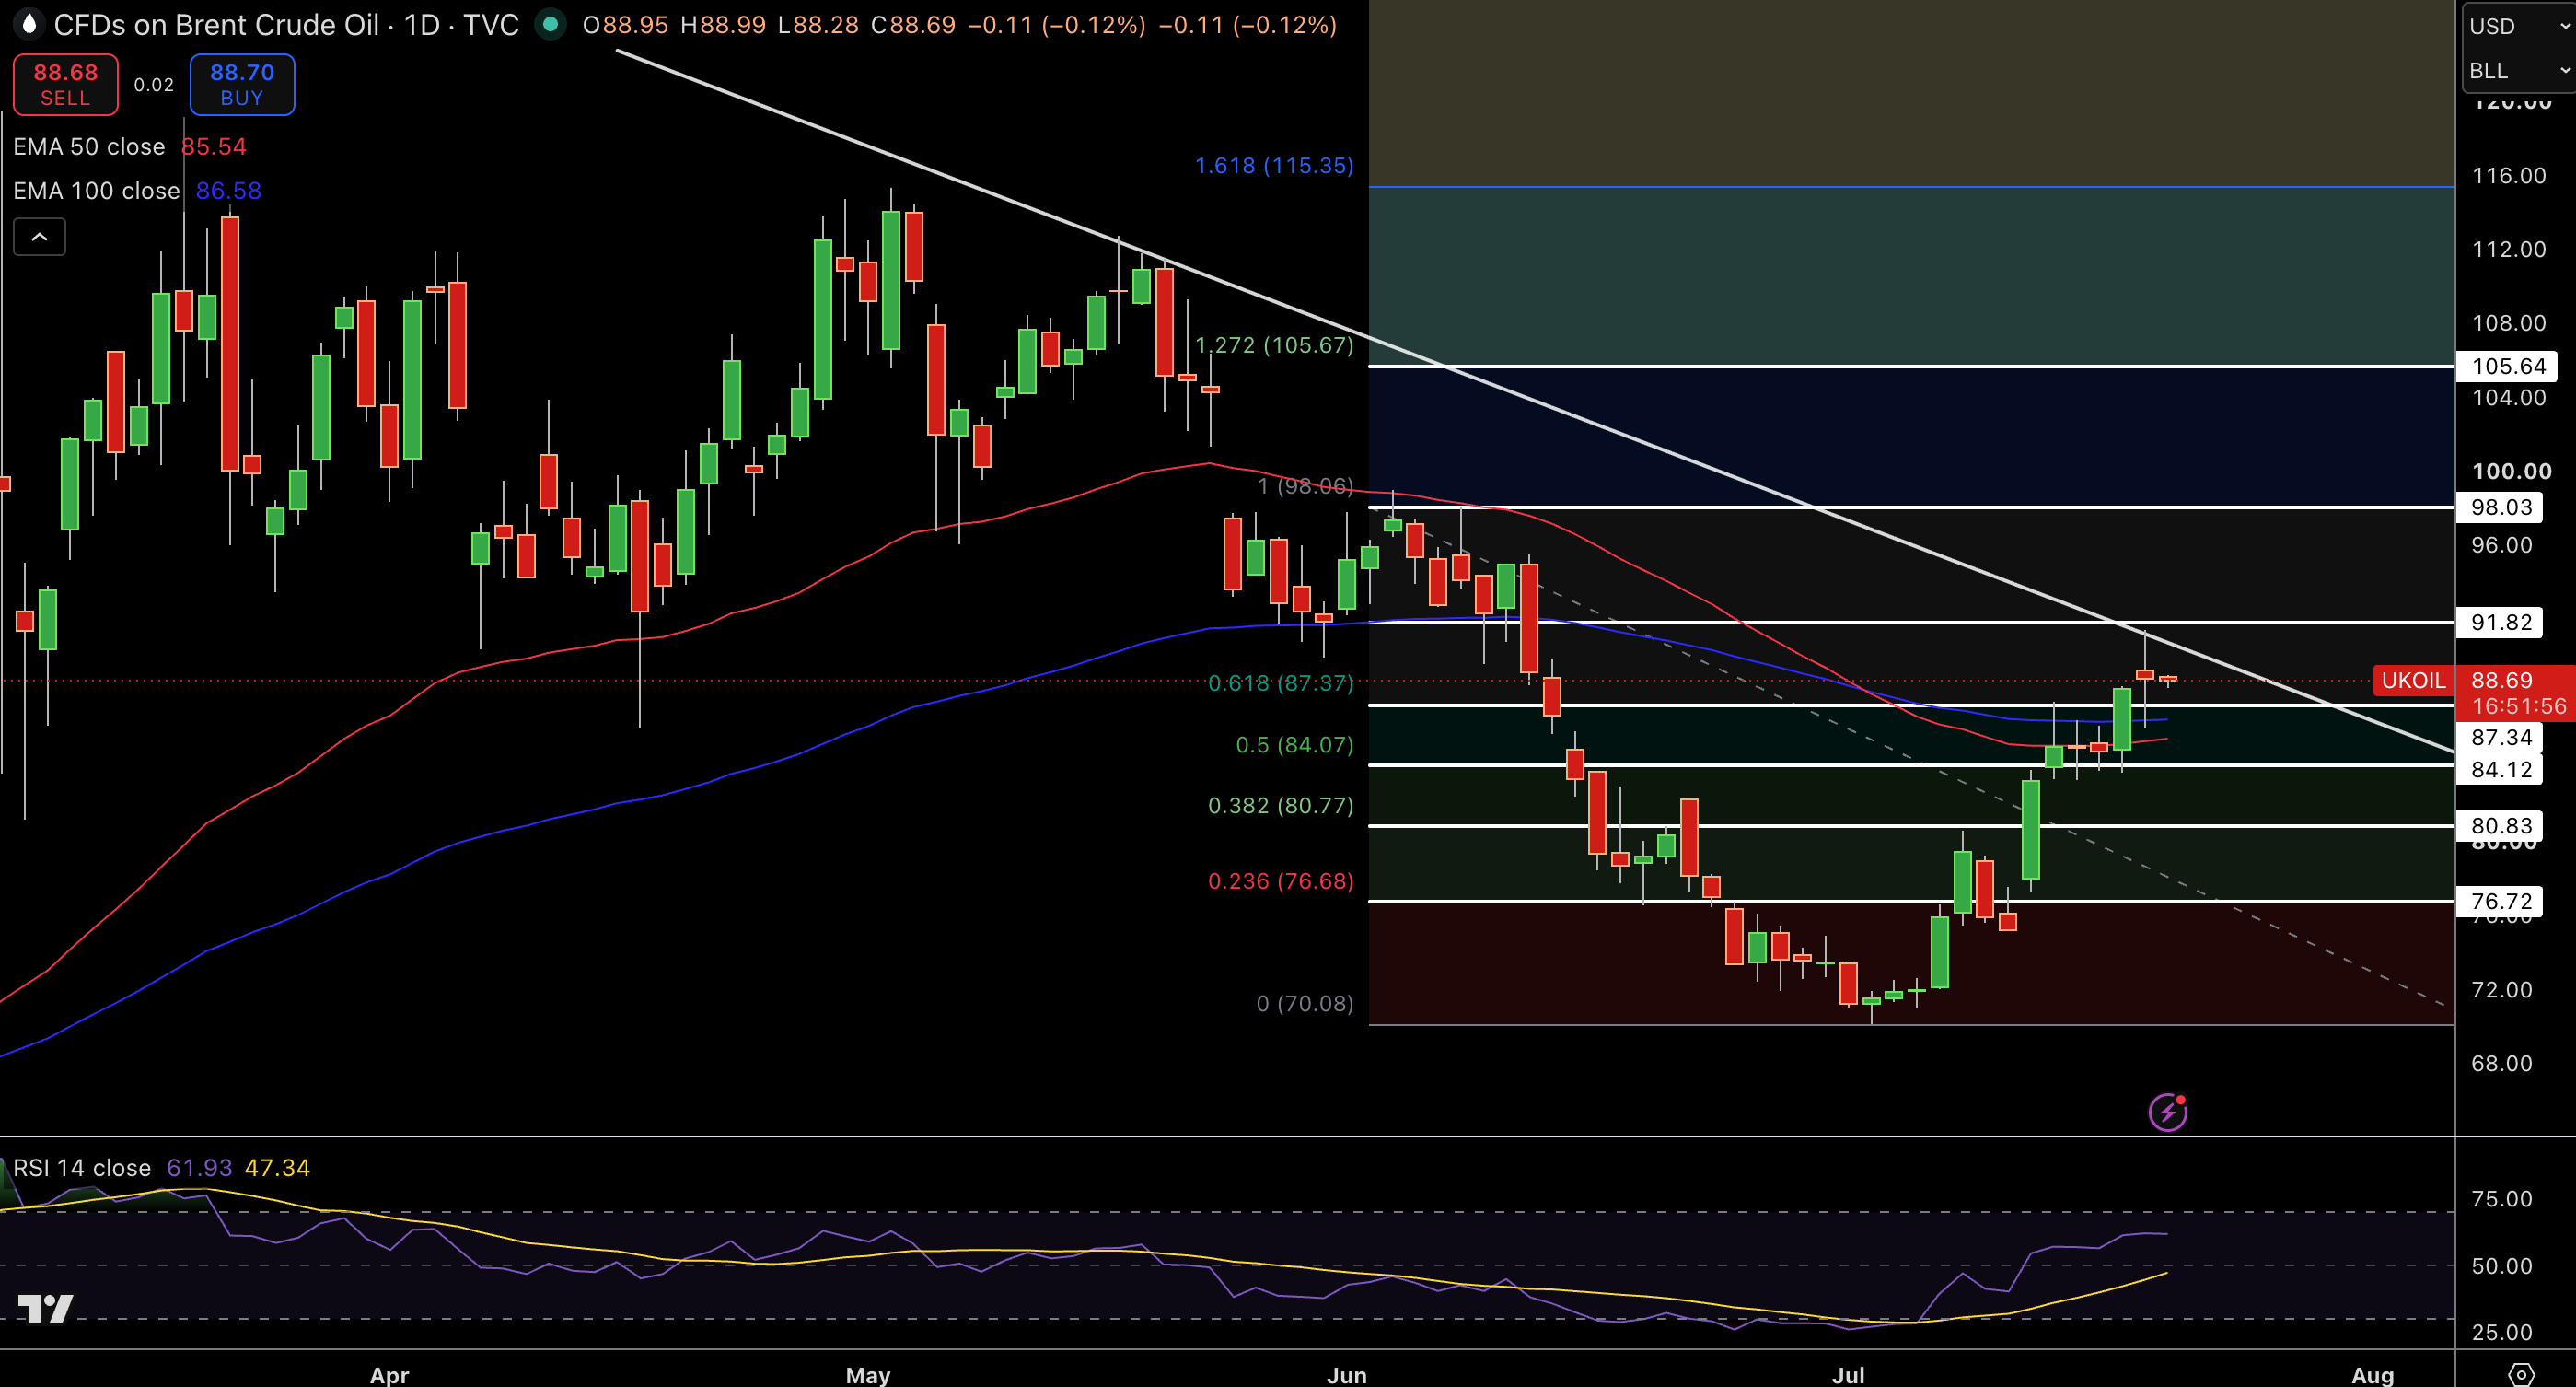Click the 0.236 (76.68) Fibonacci label
This screenshot has width=2576, height=1387.
1280,881
